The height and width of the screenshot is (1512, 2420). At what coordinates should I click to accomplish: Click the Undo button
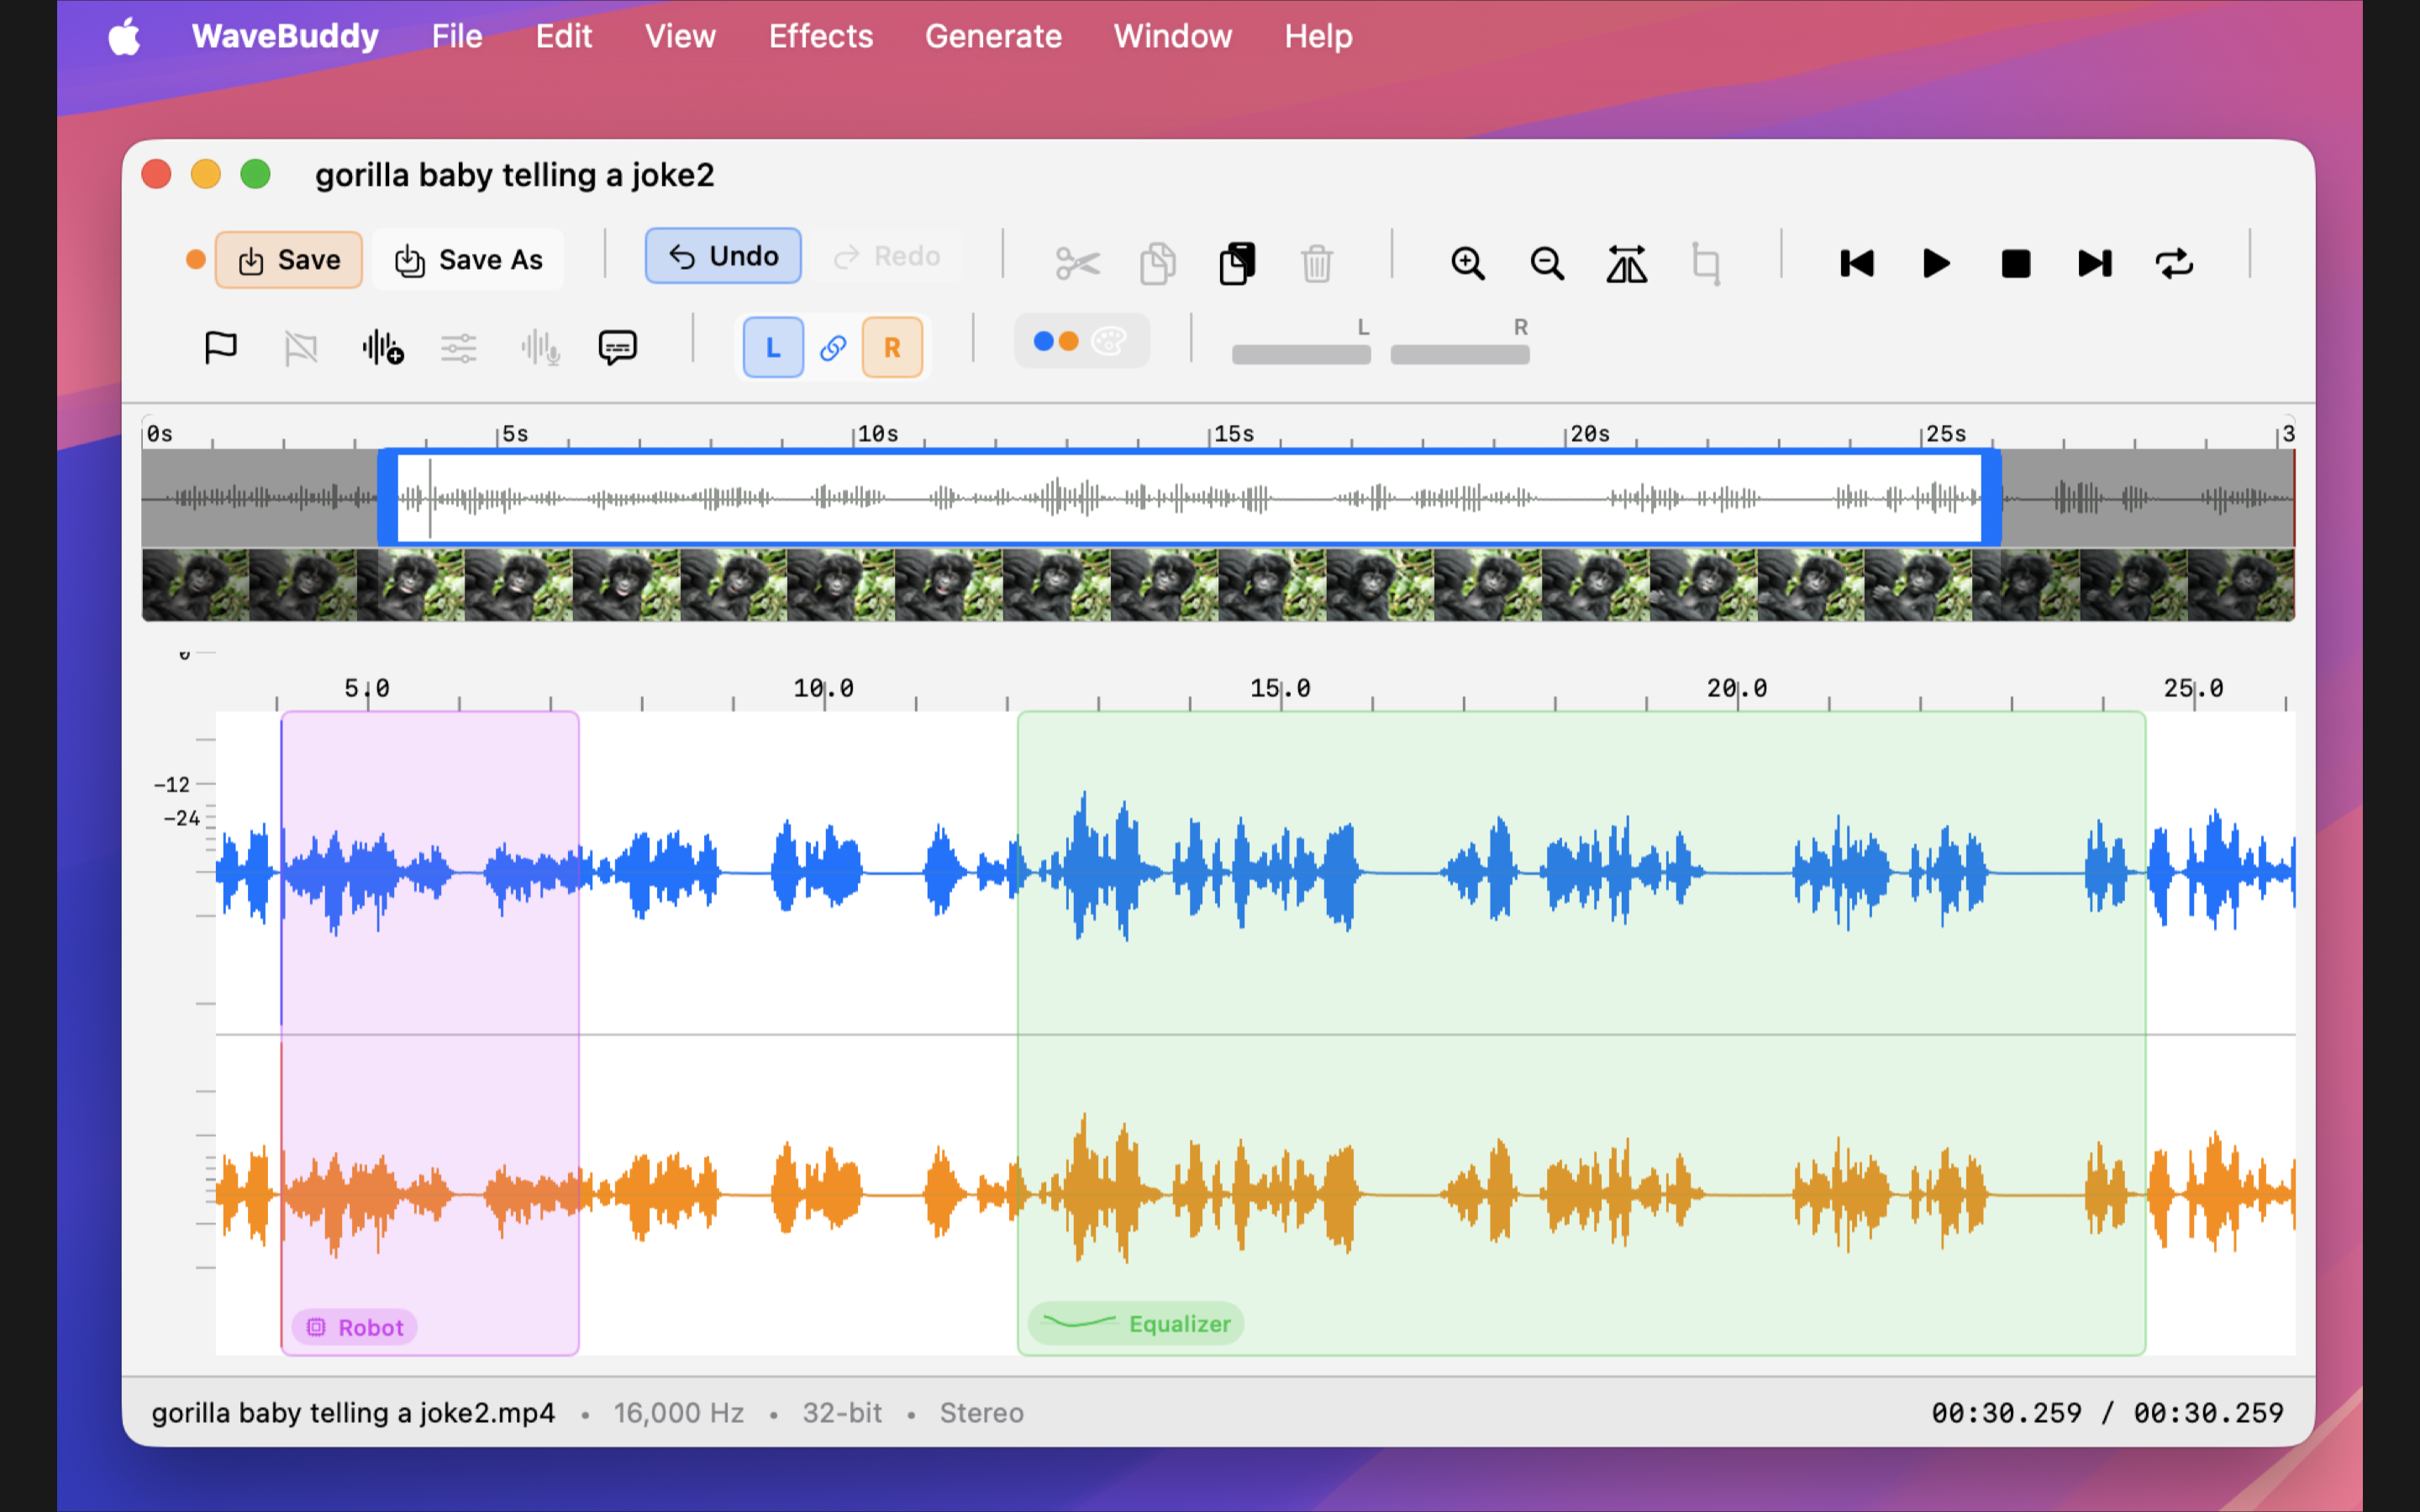(723, 256)
